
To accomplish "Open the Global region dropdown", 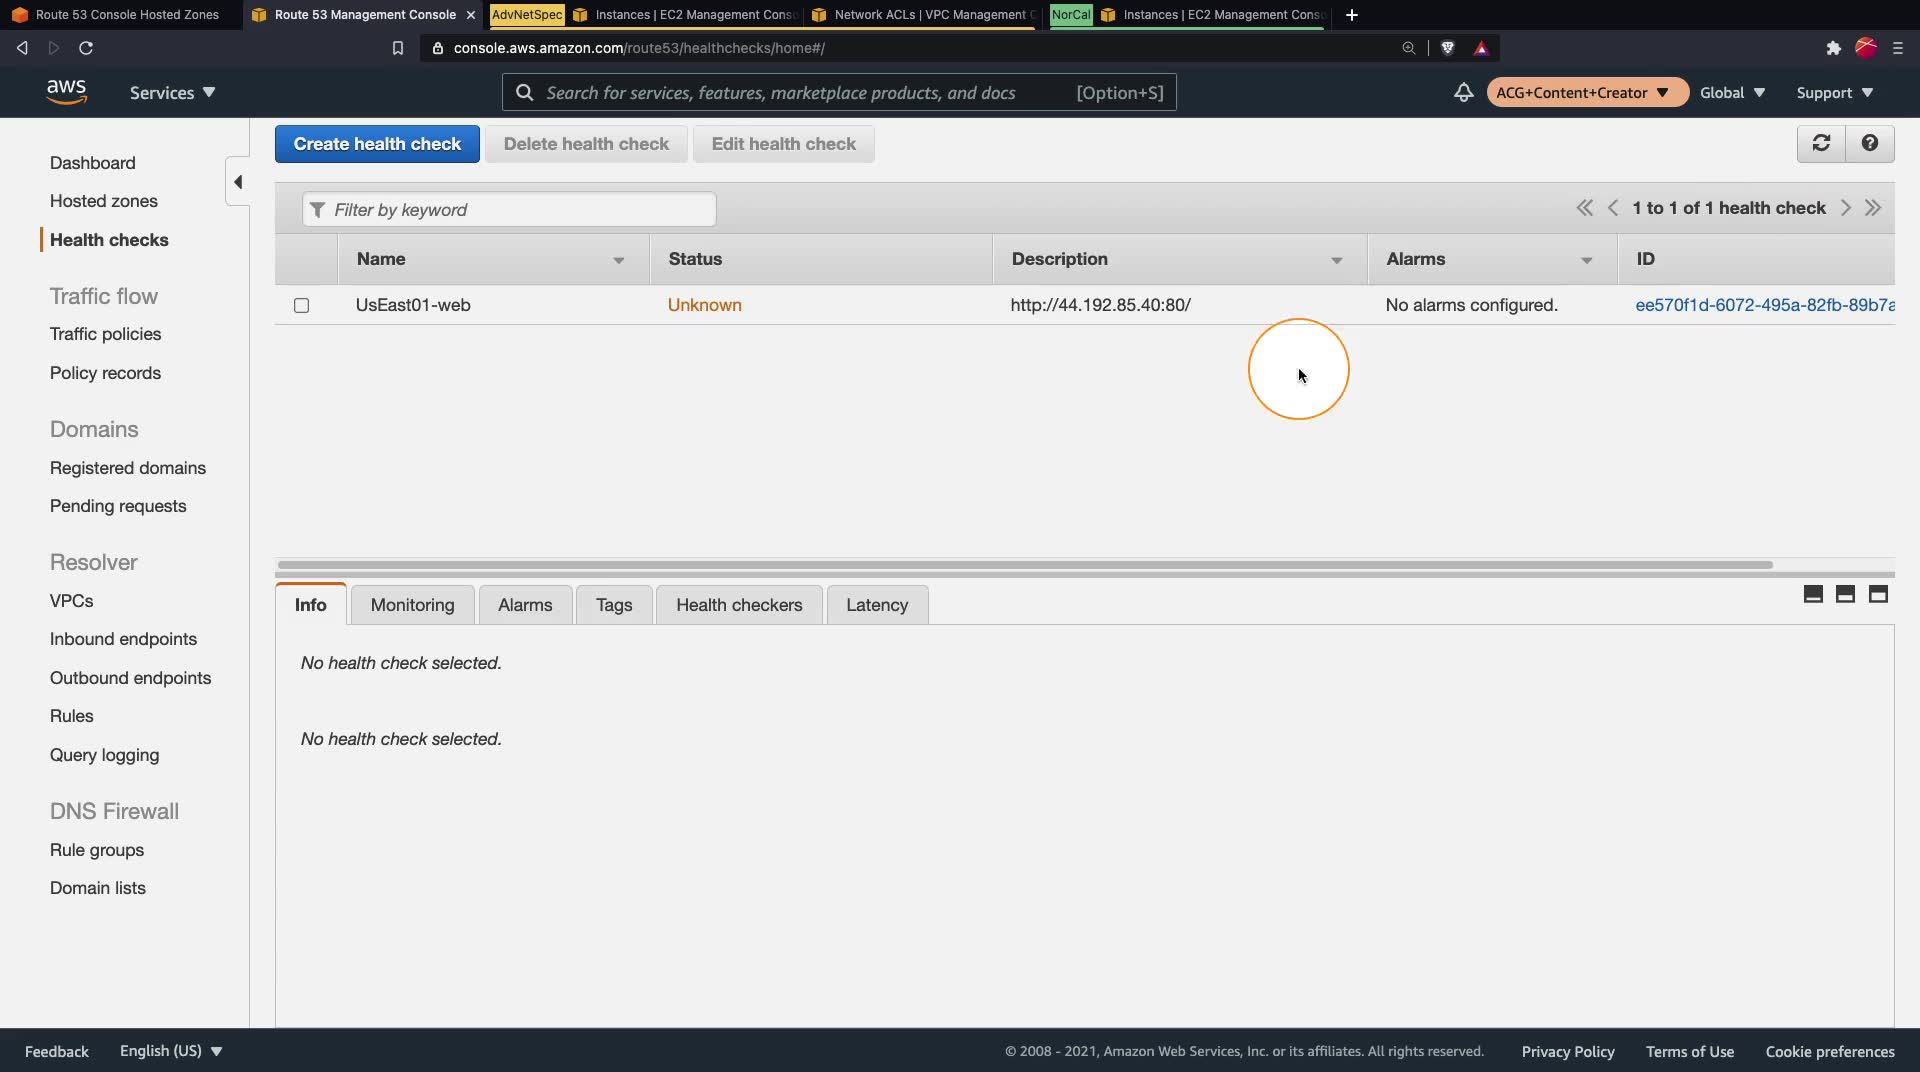I will (1732, 92).
